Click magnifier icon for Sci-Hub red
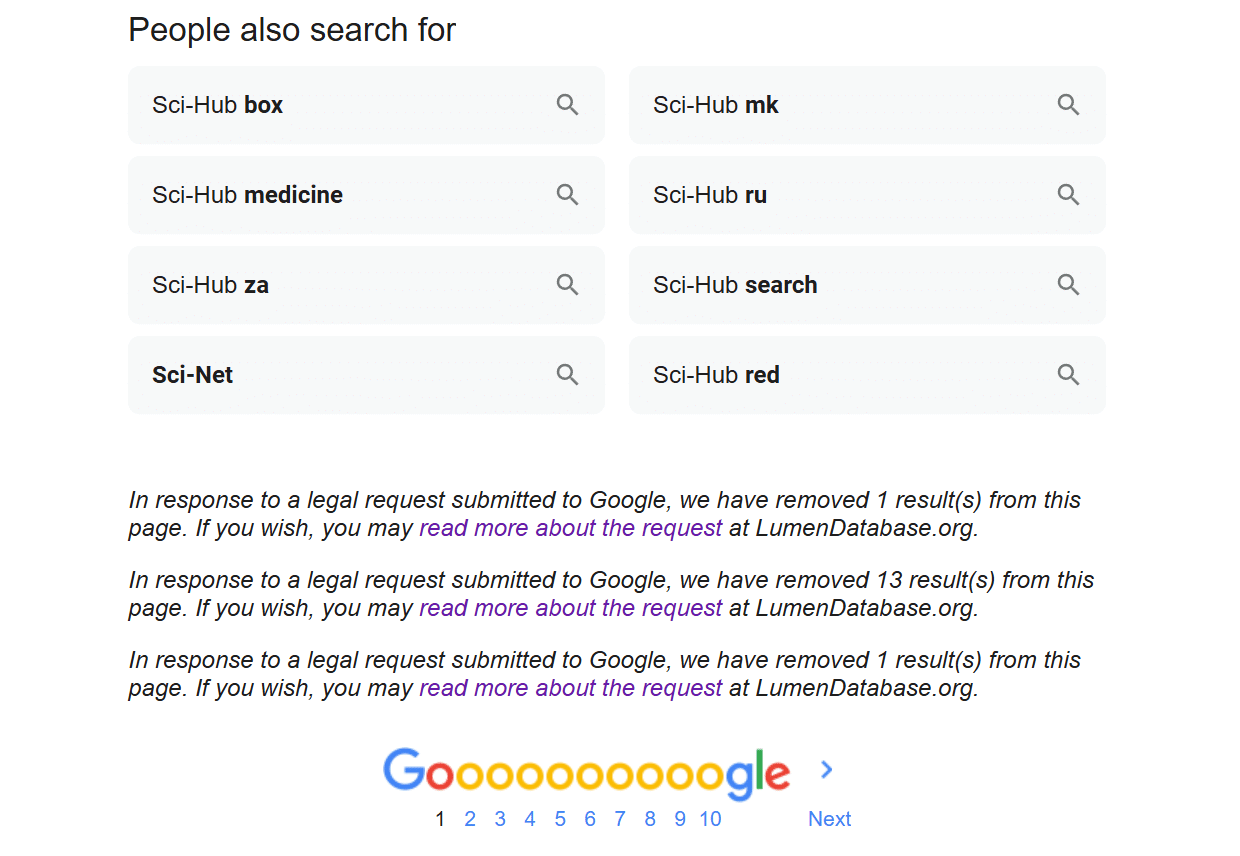 point(1069,375)
